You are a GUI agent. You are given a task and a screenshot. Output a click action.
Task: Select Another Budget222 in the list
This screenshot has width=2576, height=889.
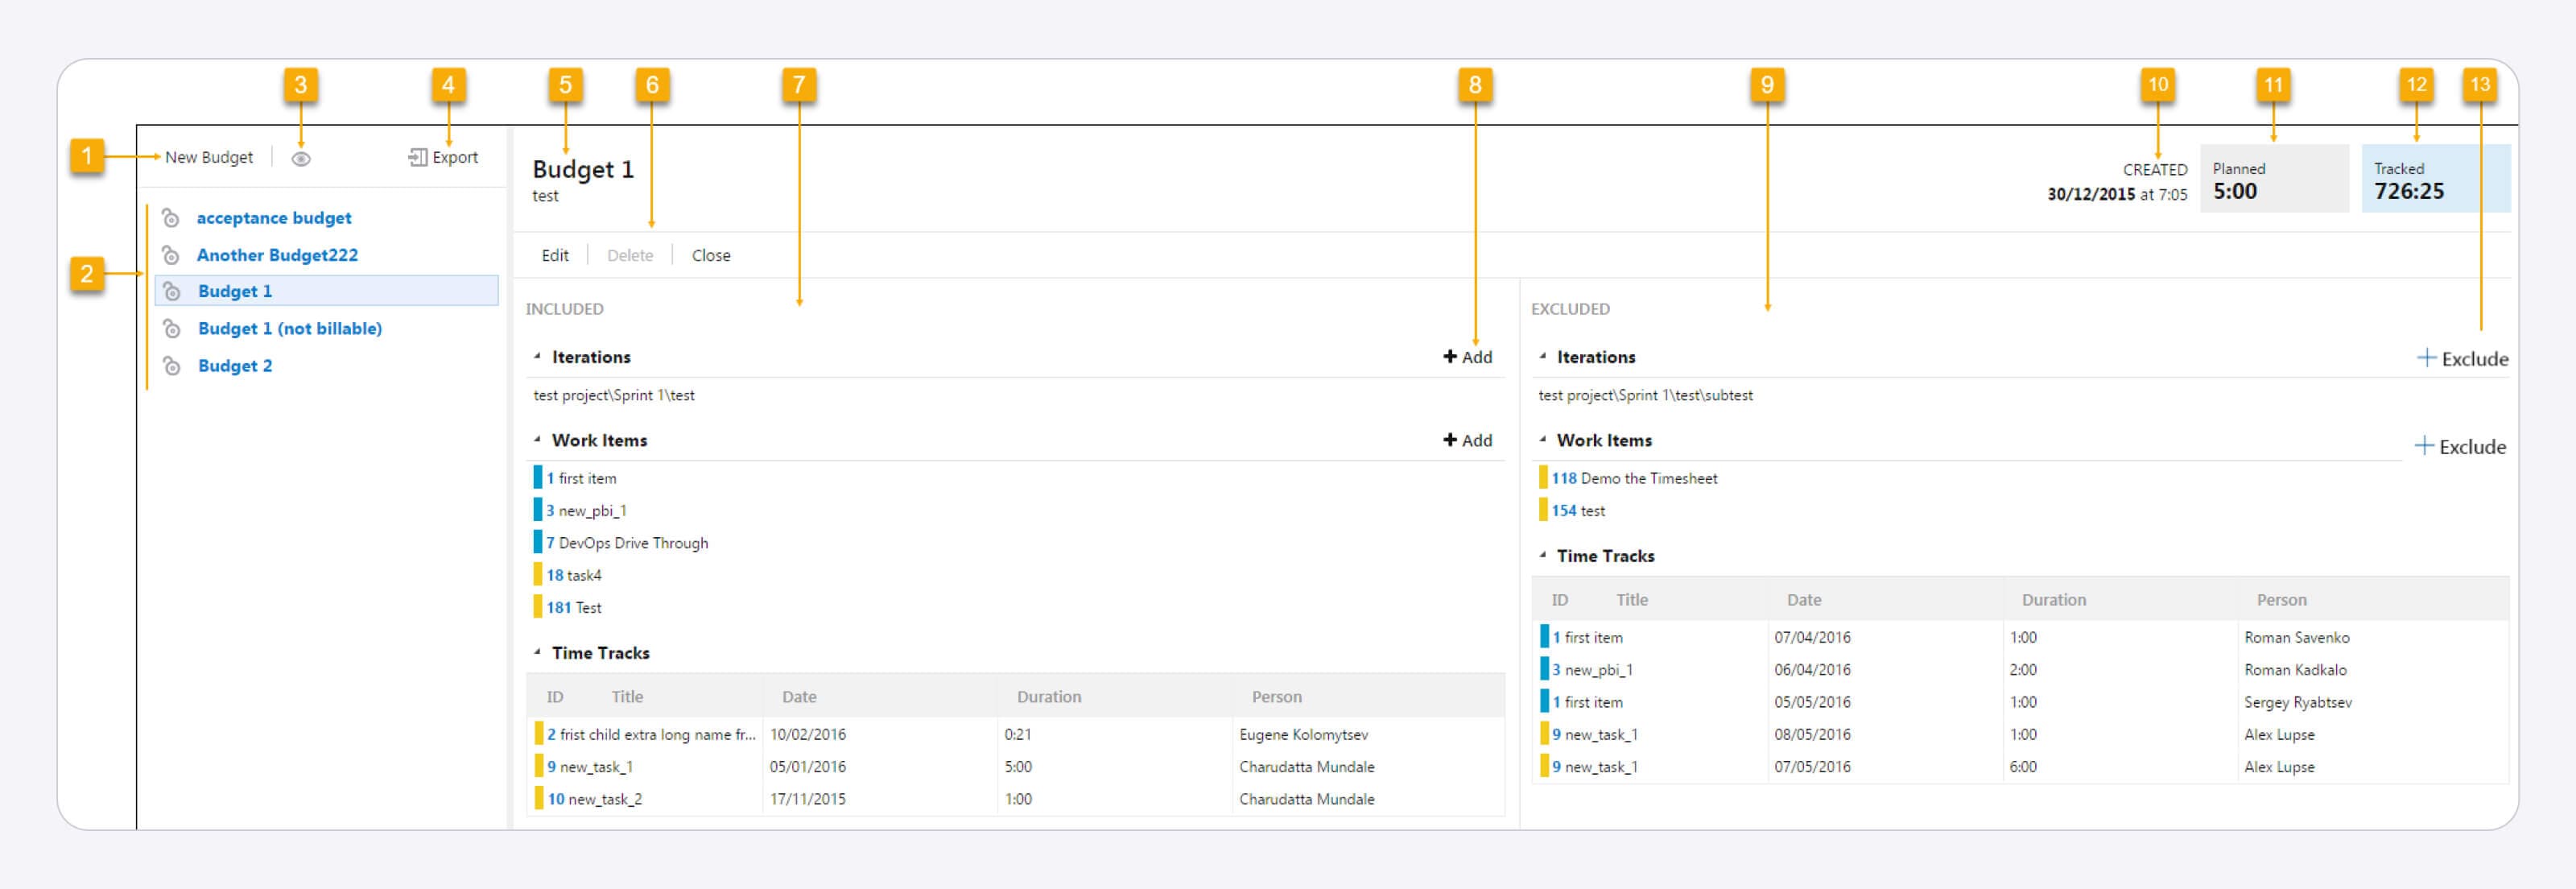(x=277, y=255)
